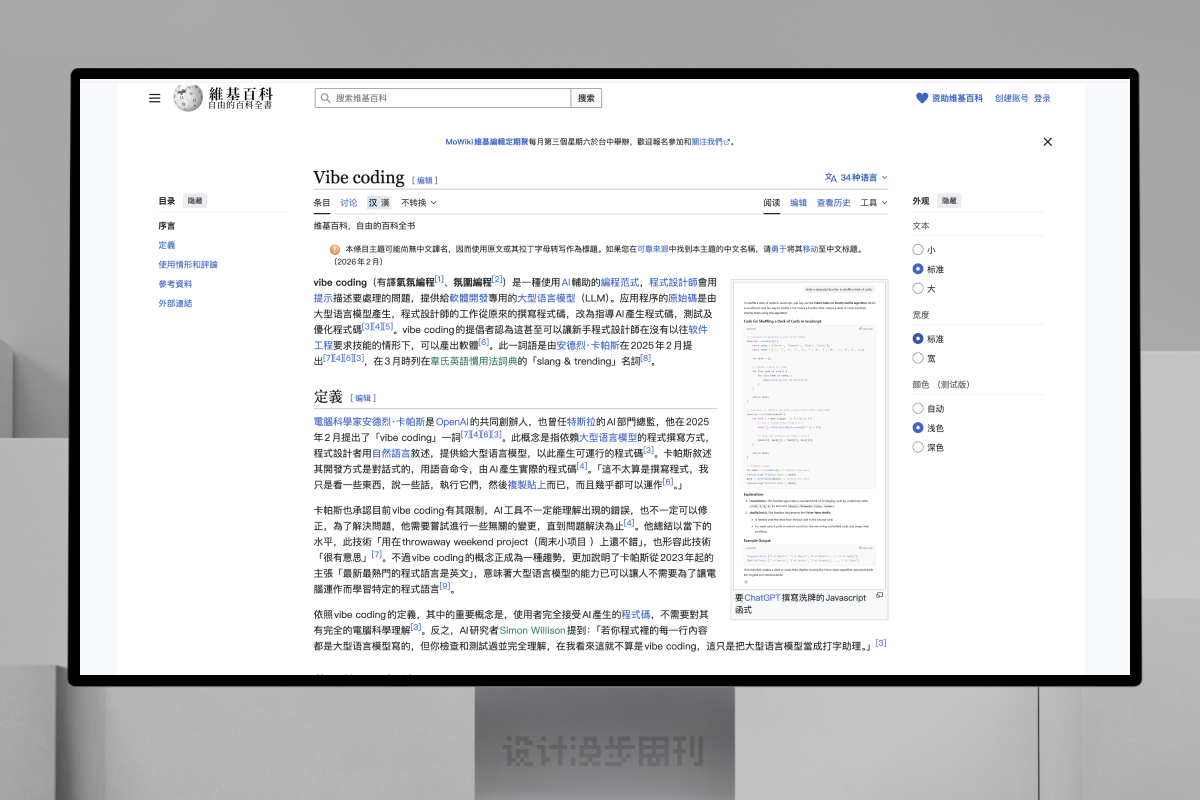The height and width of the screenshot is (800, 1200).
Task: Dismiss the MoWiki banner with X
Action: point(1047,142)
